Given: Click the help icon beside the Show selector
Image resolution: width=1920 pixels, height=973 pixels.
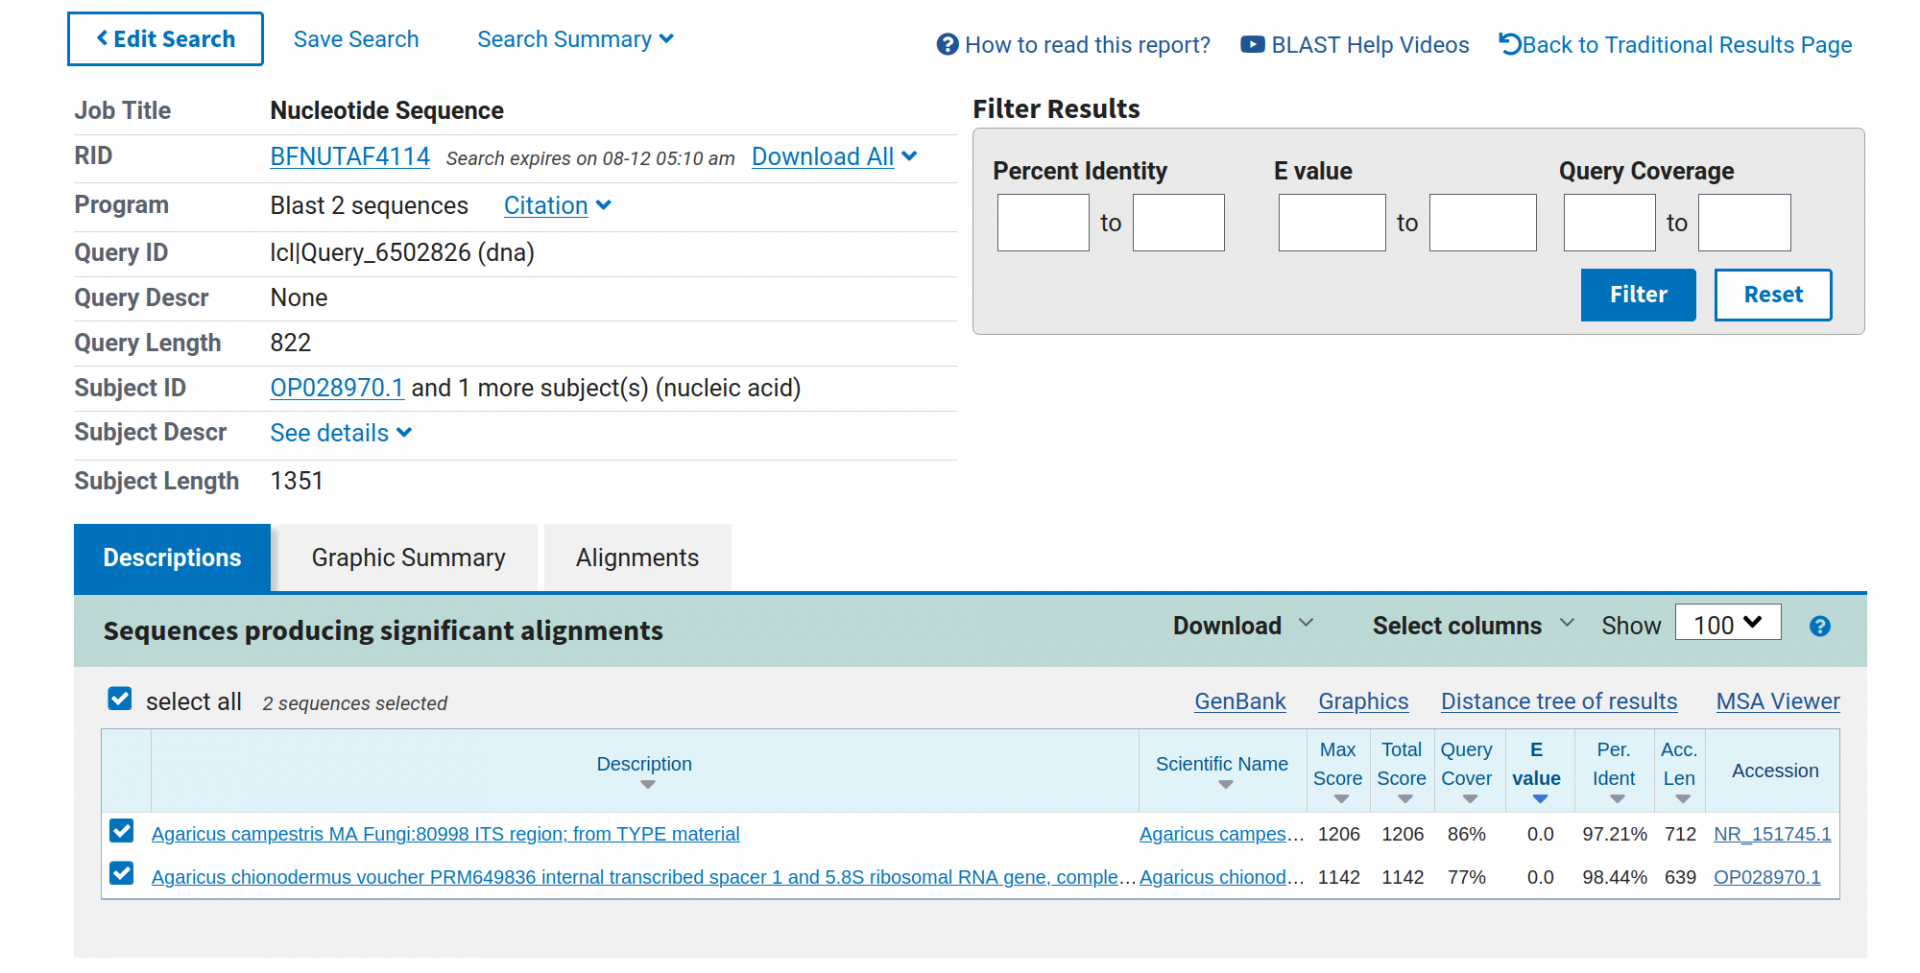Looking at the screenshot, I should (x=1819, y=626).
